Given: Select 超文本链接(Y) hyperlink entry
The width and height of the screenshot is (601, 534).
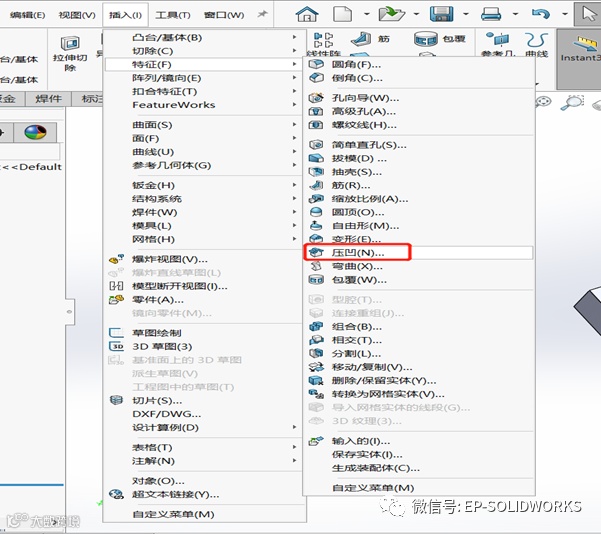Looking at the screenshot, I should click(205, 495).
